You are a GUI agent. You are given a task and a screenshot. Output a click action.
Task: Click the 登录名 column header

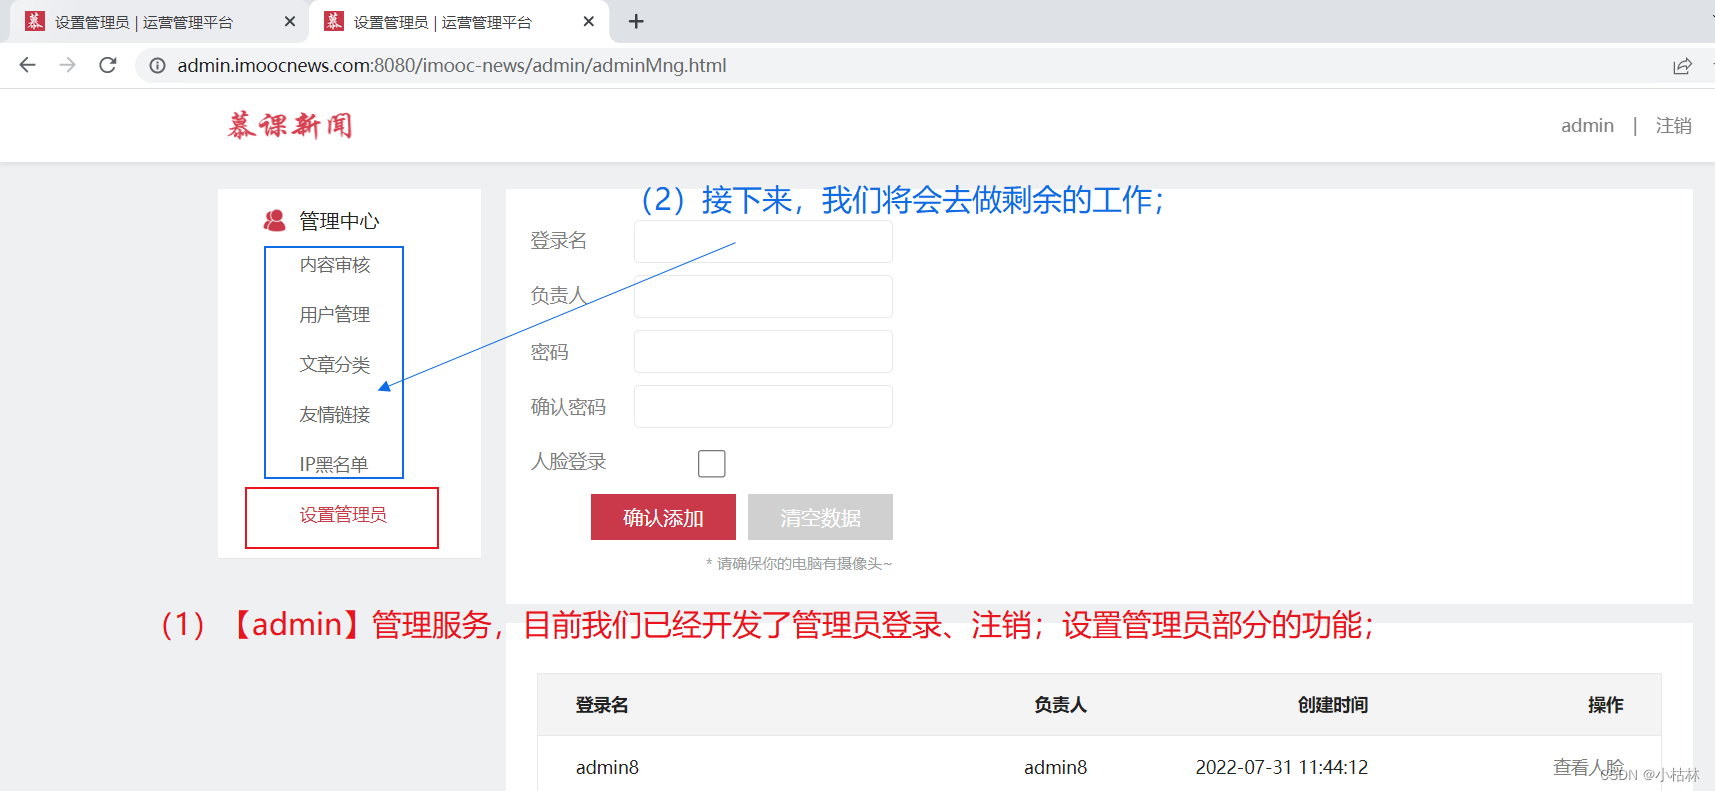(x=602, y=705)
